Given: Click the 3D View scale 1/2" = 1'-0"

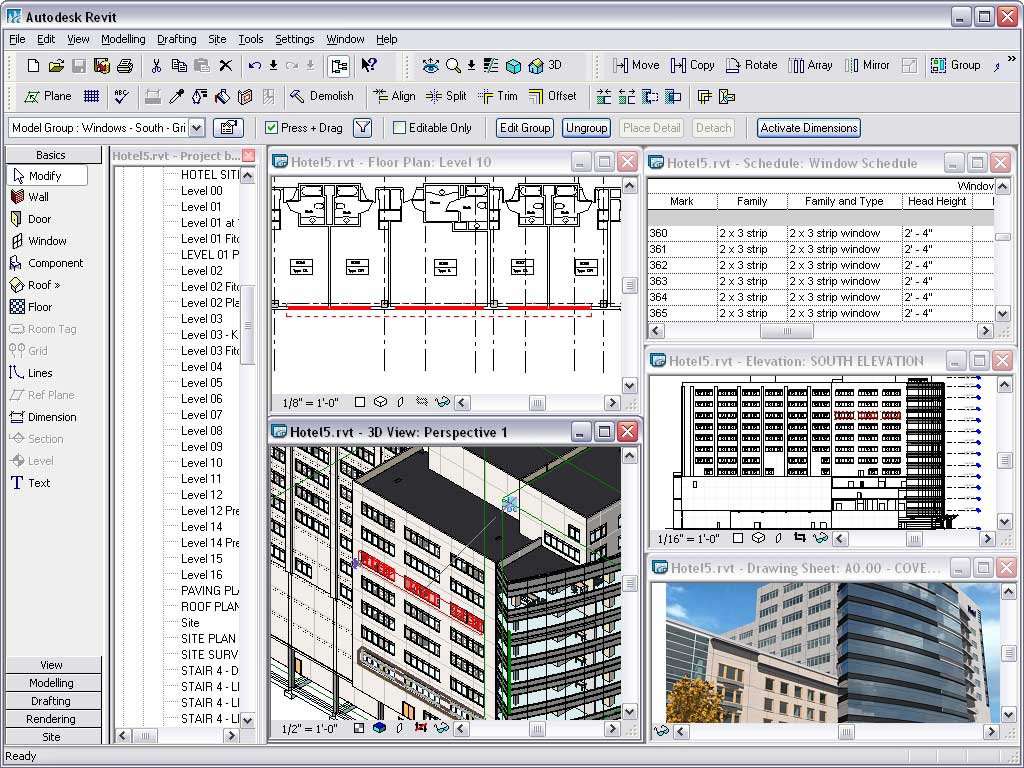Looking at the screenshot, I should [310, 728].
